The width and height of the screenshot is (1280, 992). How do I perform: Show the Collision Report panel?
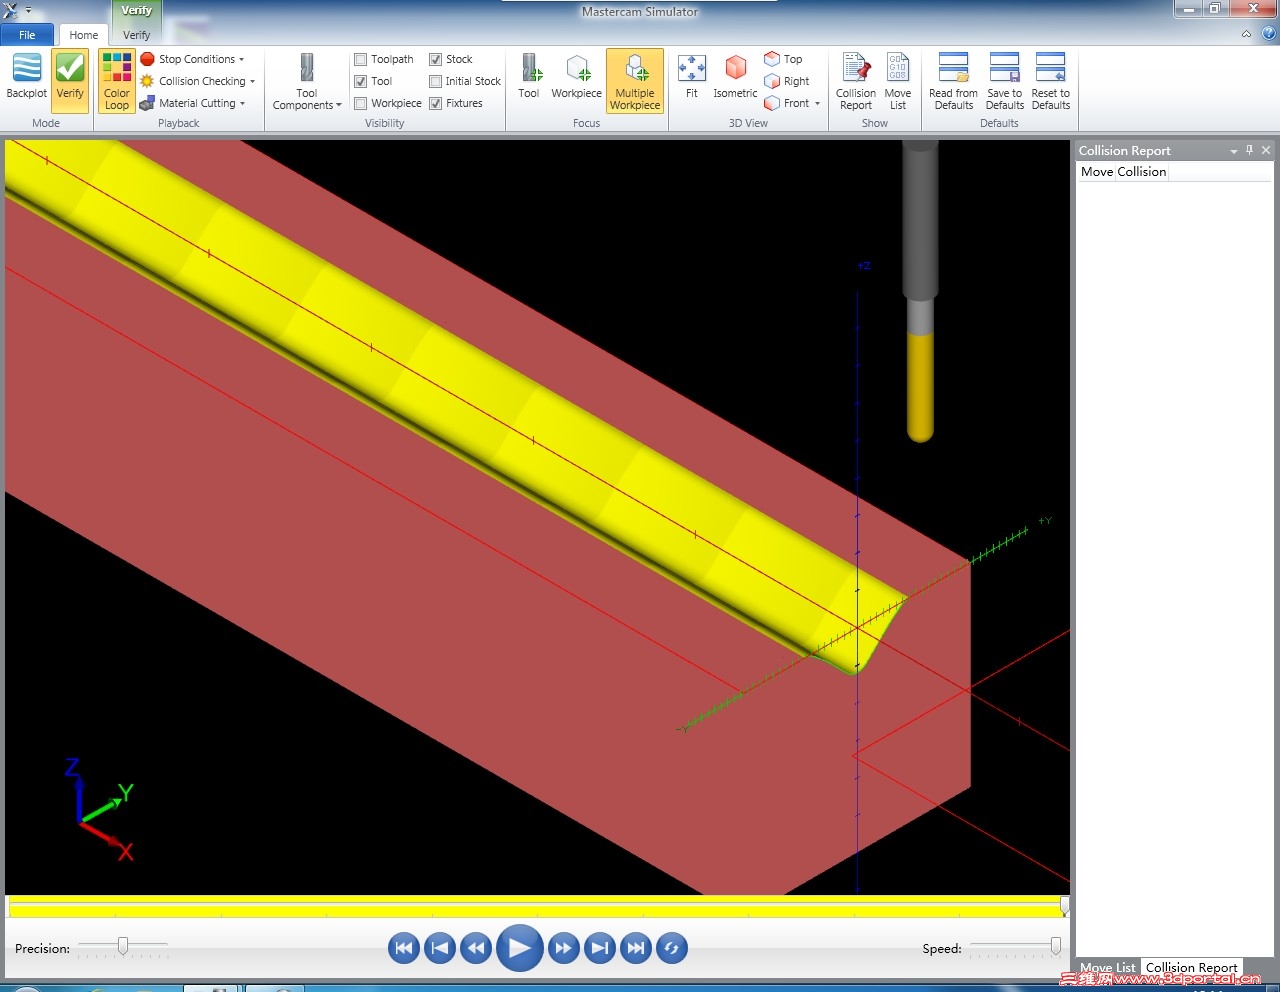coord(856,81)
